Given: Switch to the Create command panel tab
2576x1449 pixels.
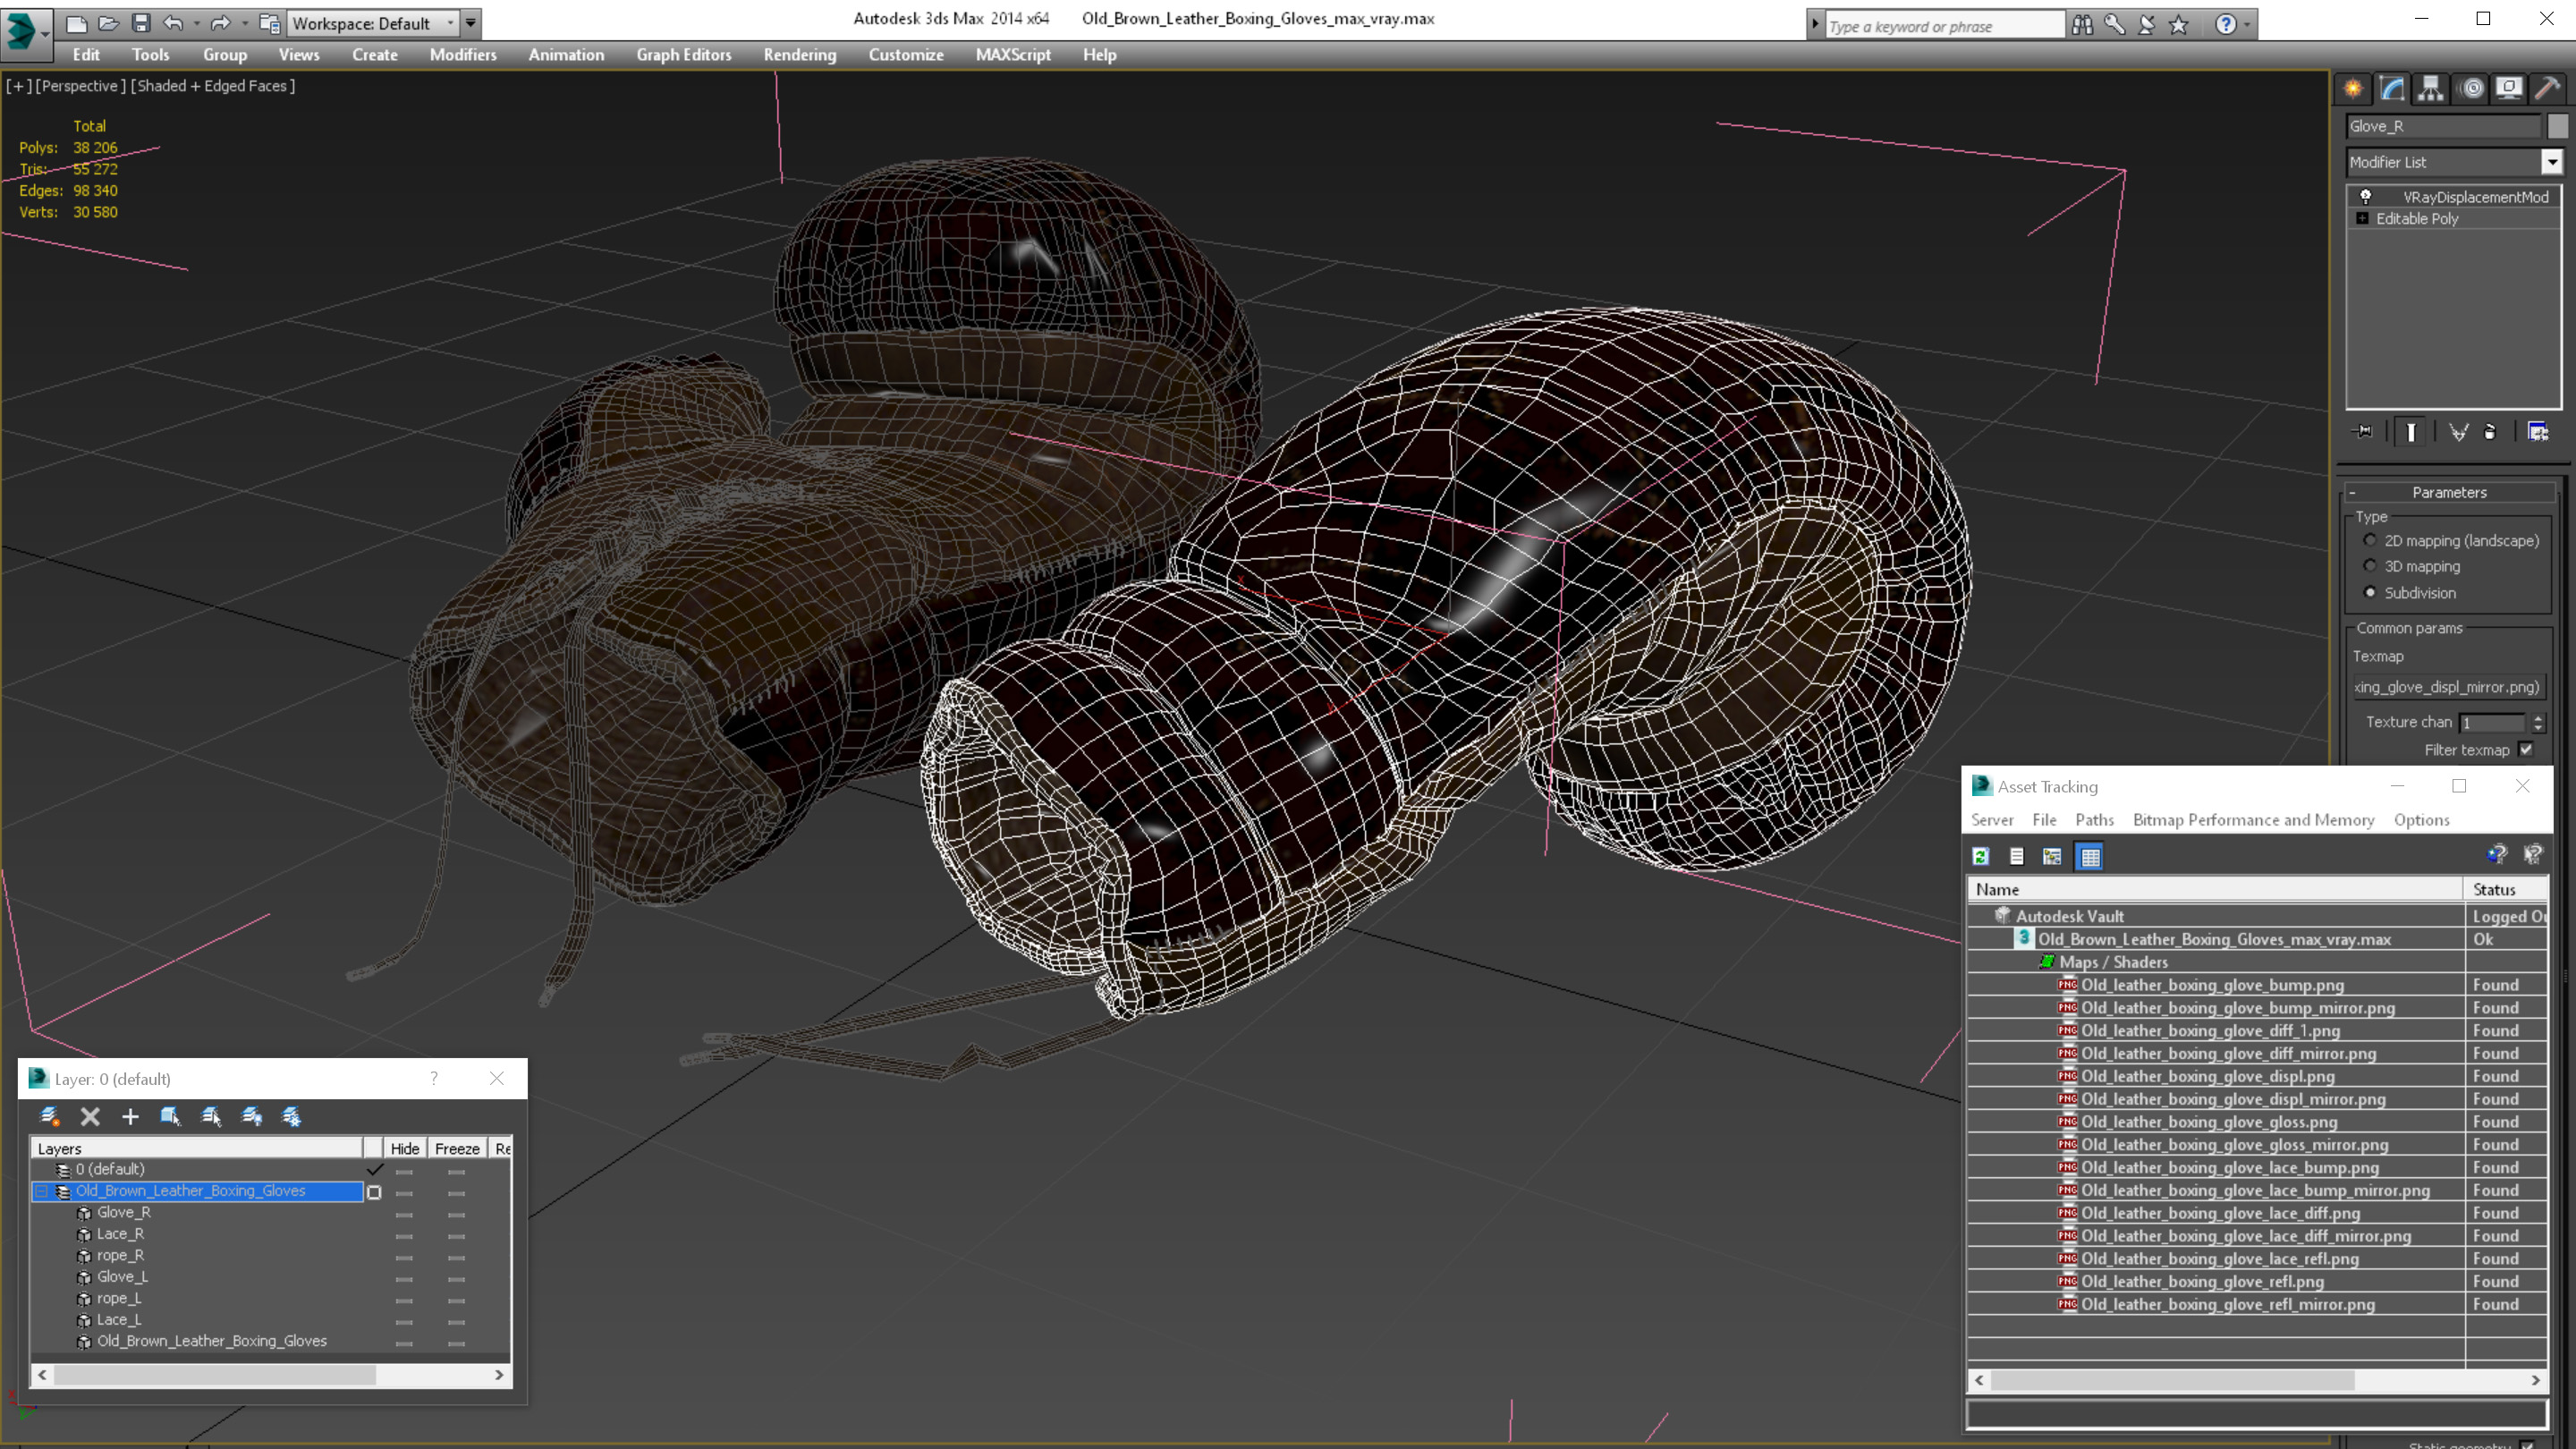Looking at the screenshot, I should [2353, 88].
